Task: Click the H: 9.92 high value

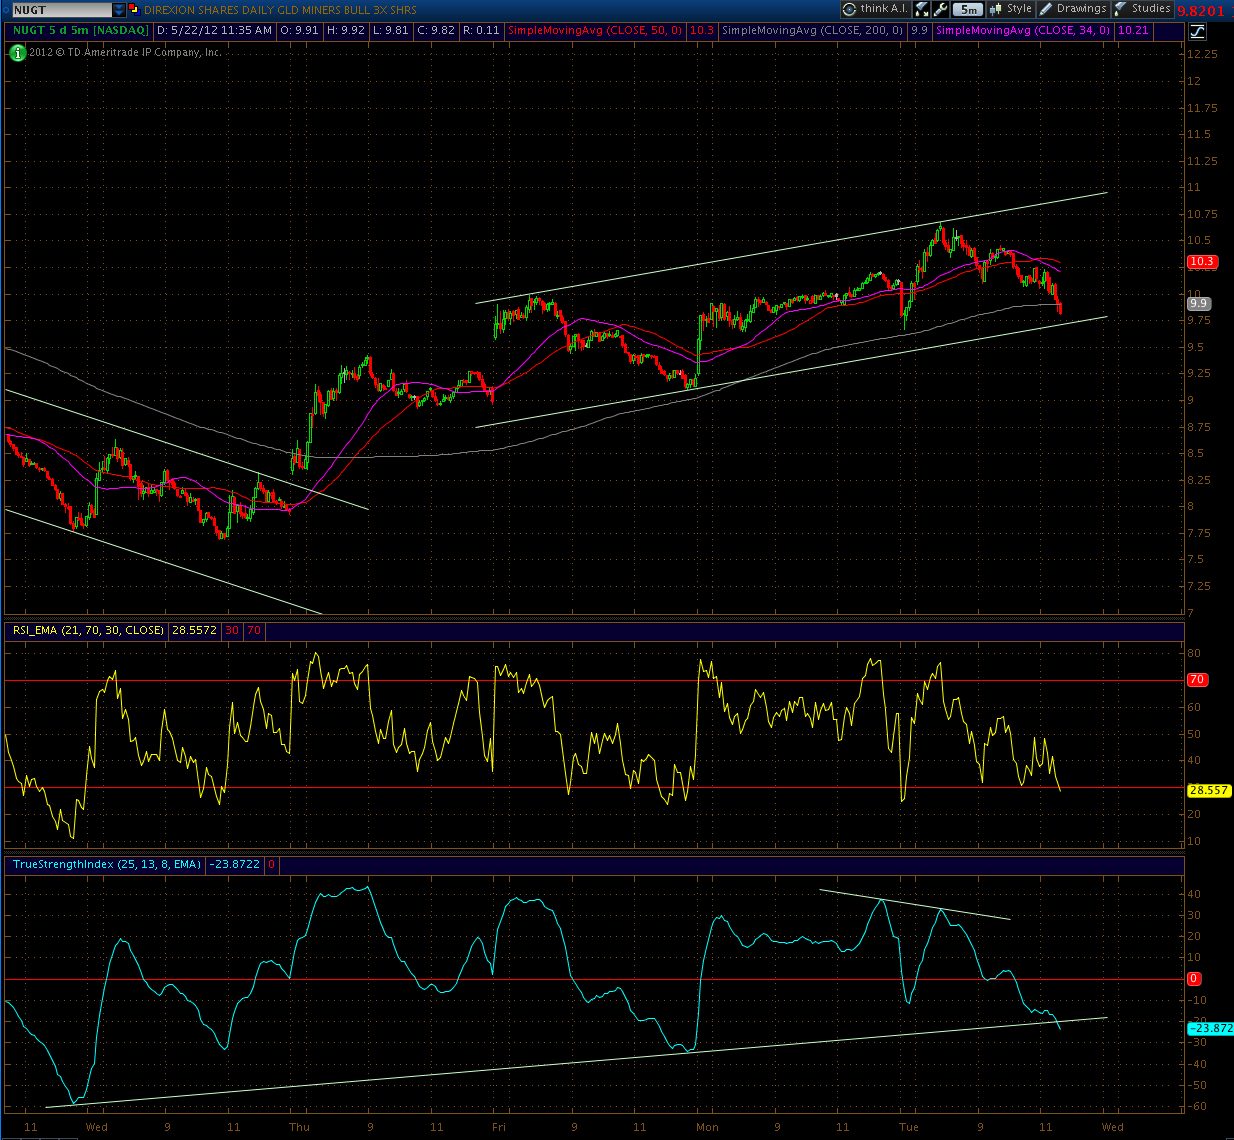Action: tap(345, 30)
